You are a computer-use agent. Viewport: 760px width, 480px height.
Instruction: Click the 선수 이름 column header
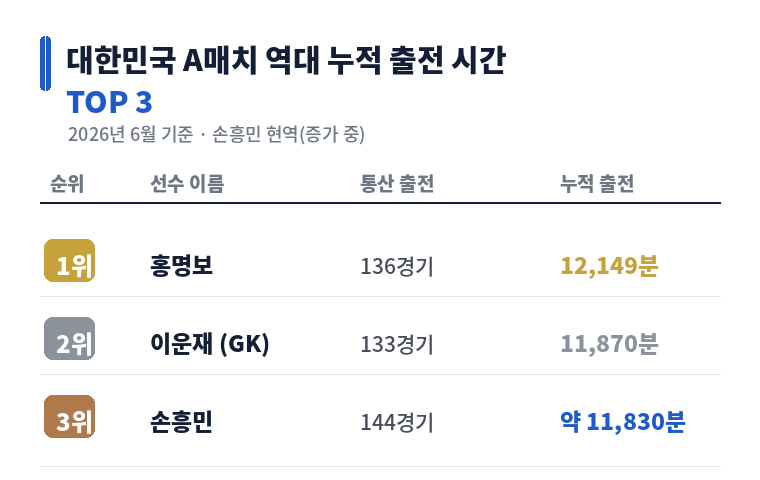(187, 184)
